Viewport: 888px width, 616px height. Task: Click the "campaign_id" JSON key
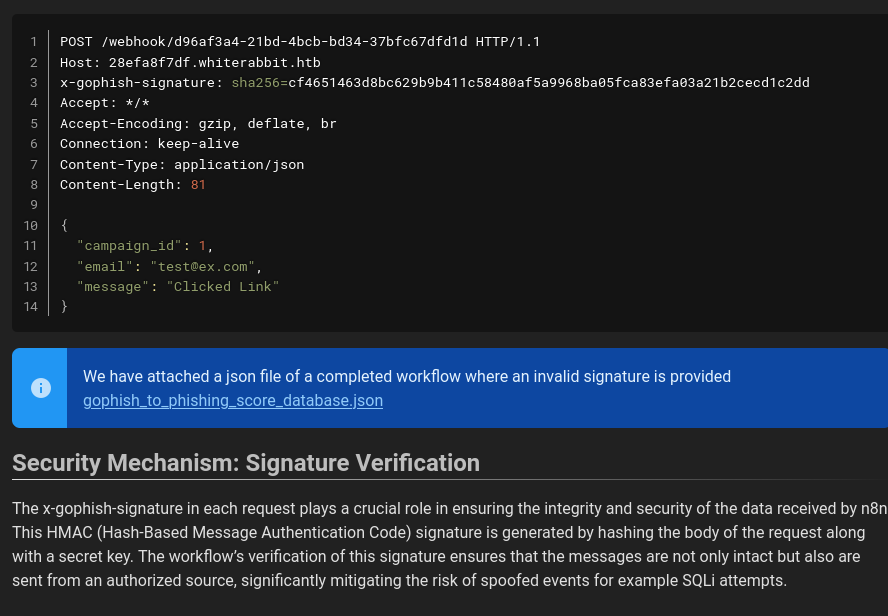point(129,246)
